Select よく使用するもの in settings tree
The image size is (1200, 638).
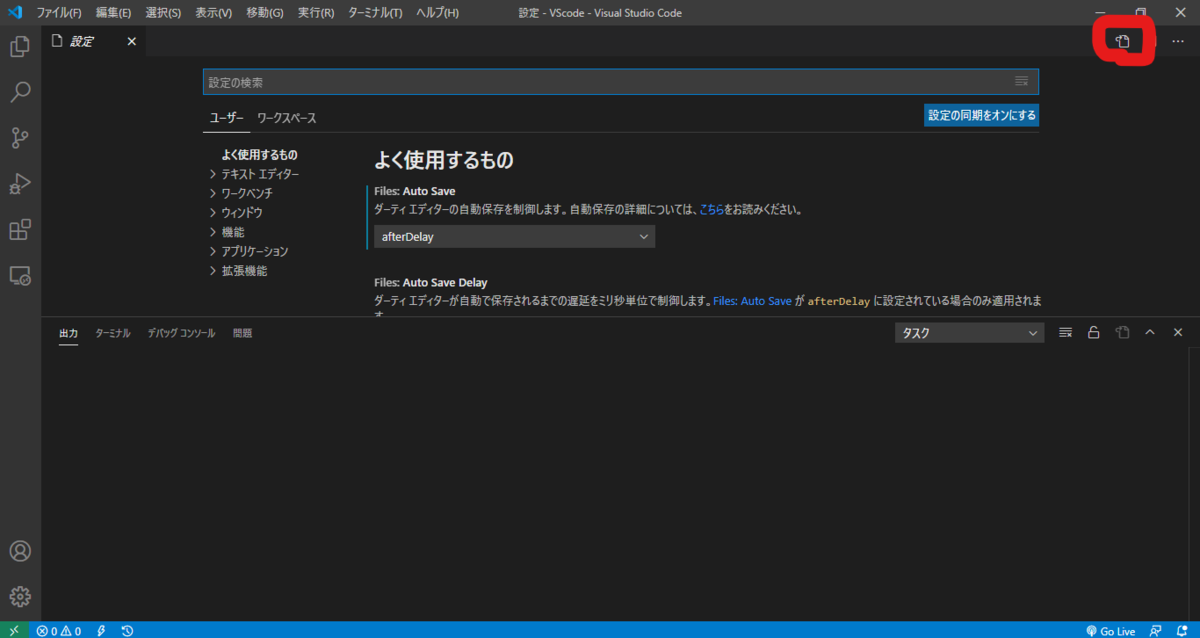260,155
